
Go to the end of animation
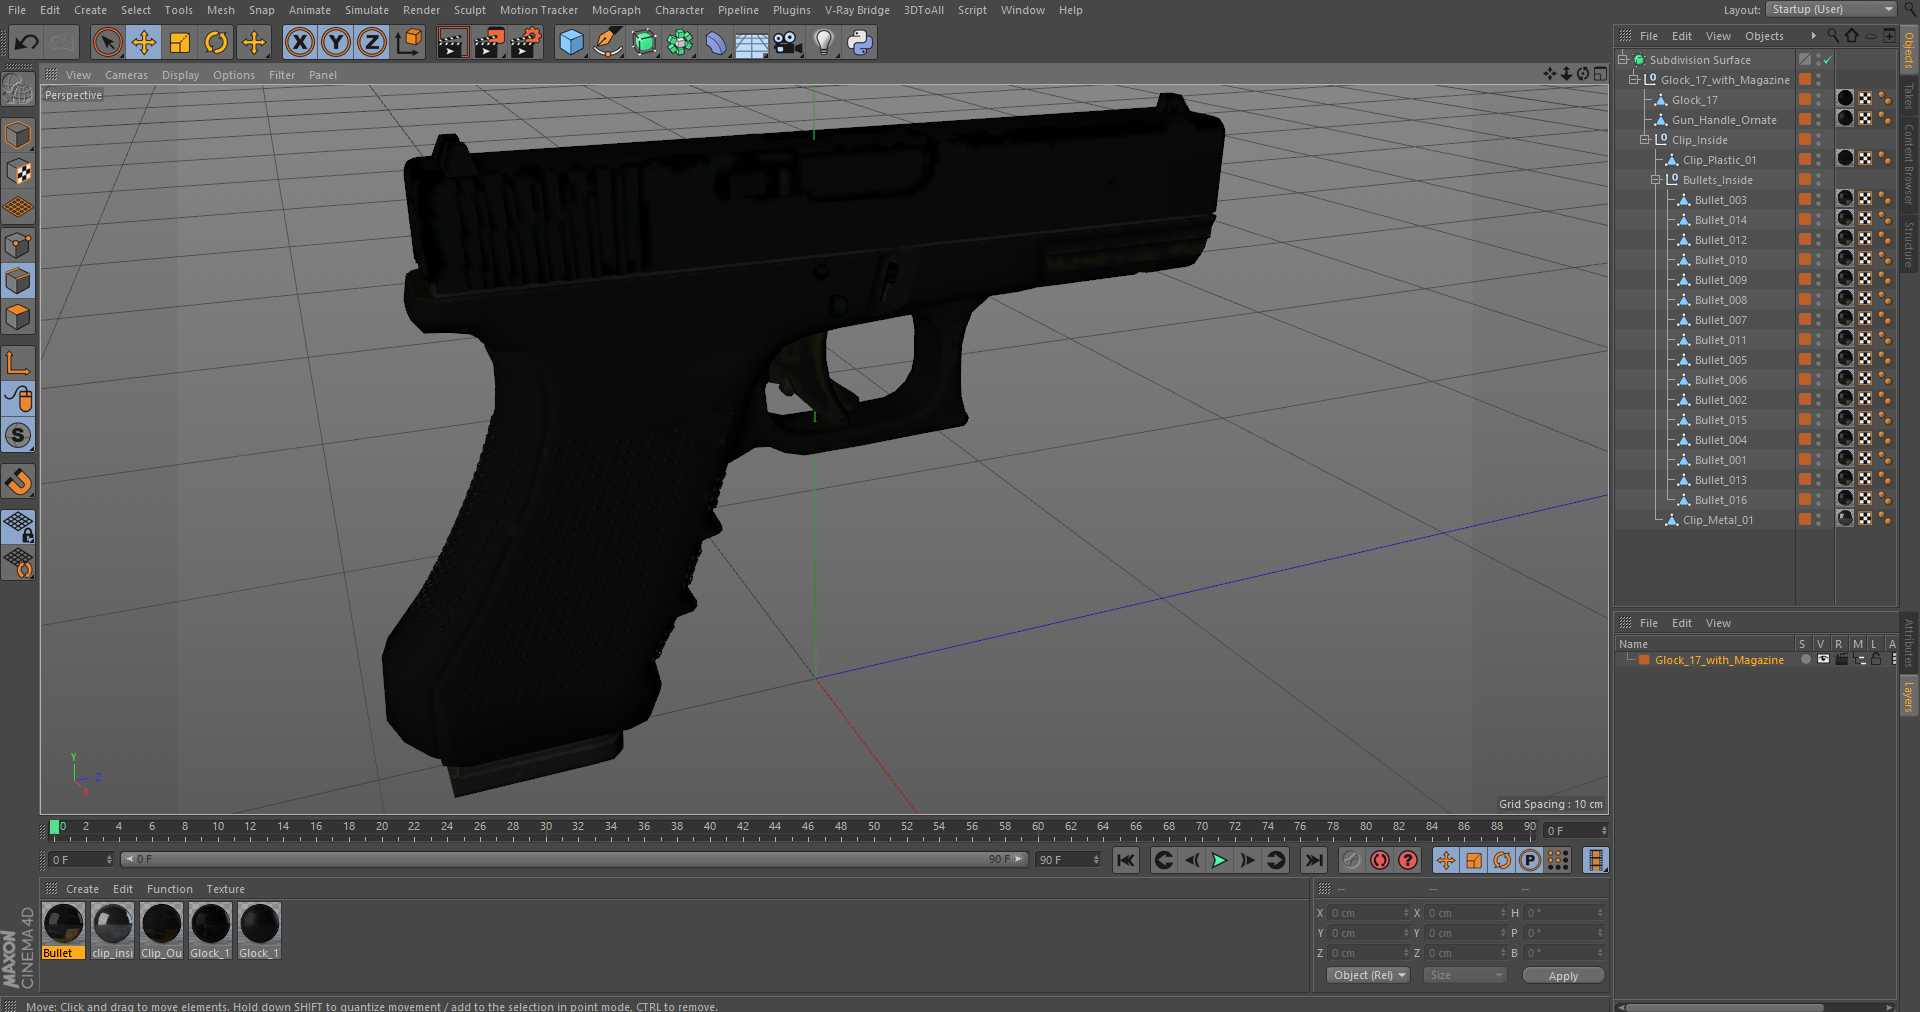click(x=1314, y=860)
